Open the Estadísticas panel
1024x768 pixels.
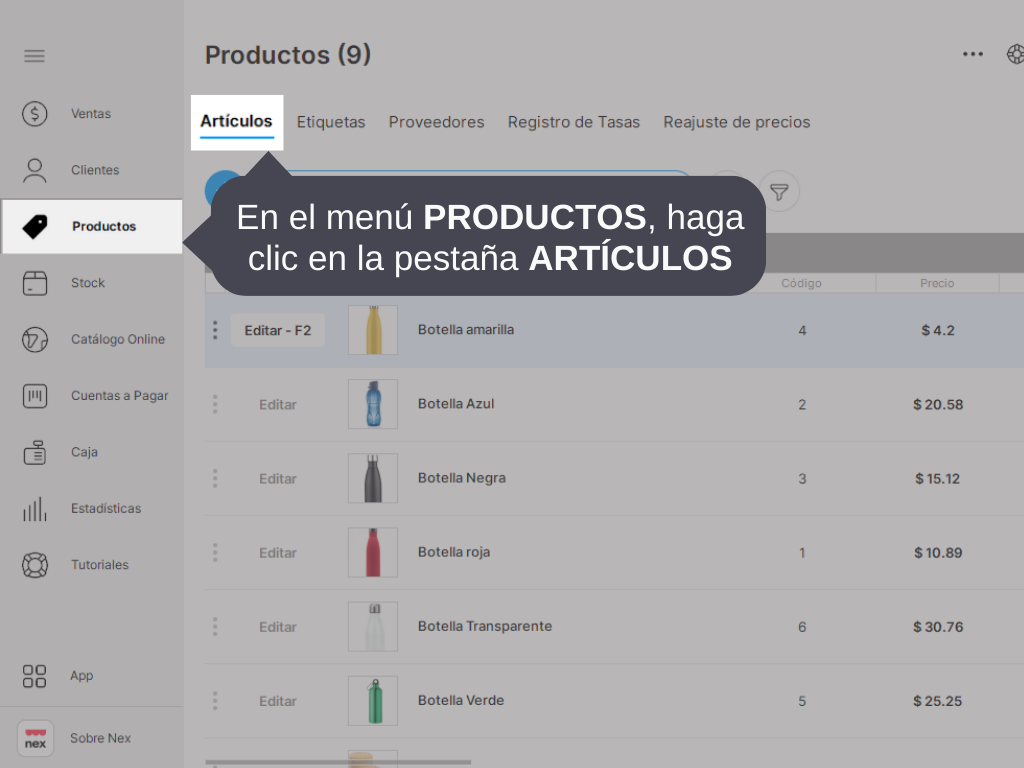100,508
